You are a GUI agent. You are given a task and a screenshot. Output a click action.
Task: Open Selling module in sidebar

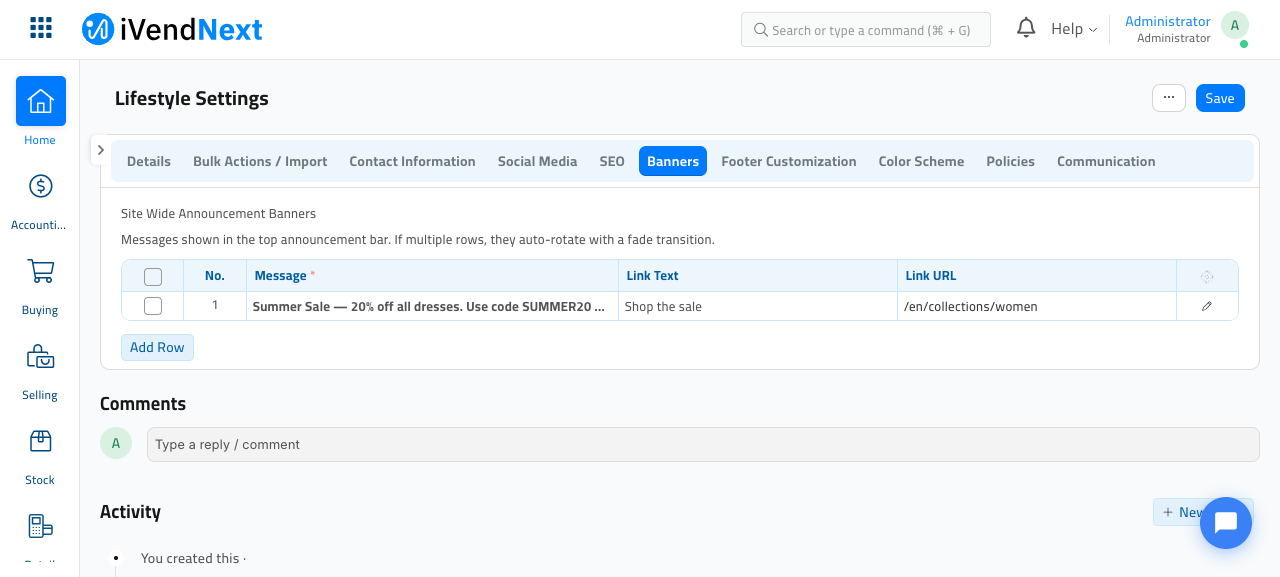(40, 370)
